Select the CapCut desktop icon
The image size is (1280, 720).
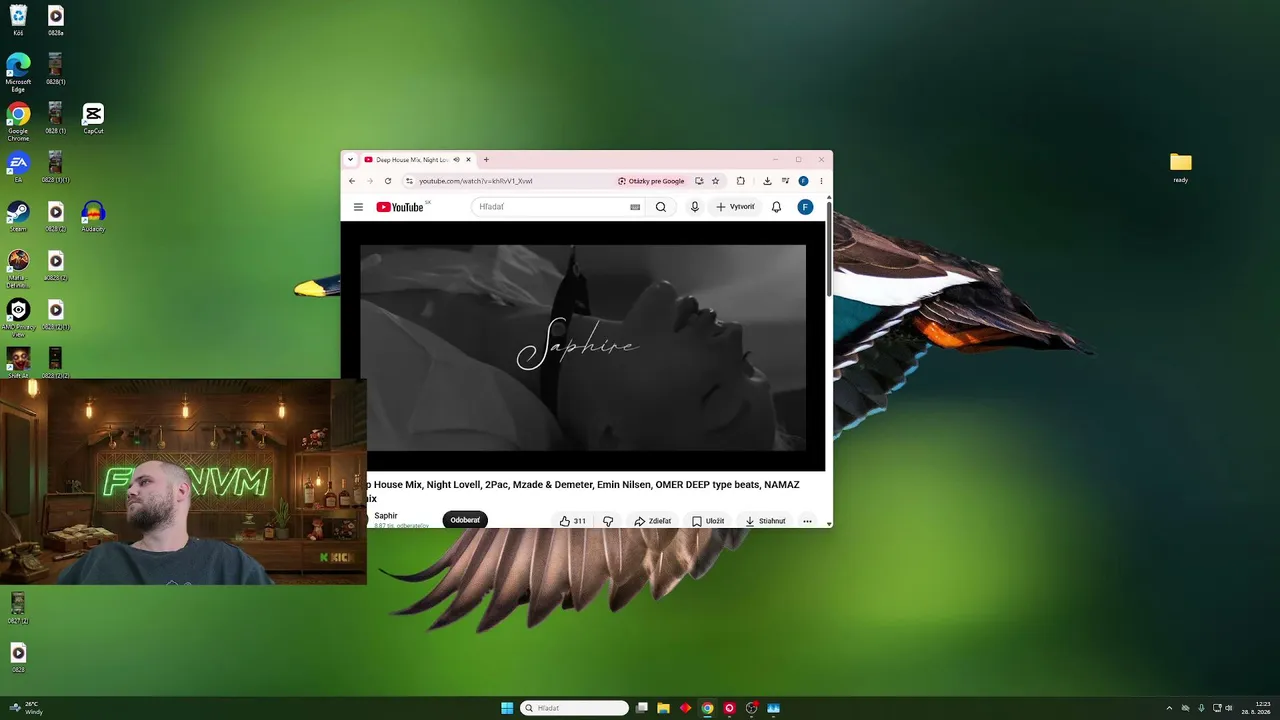click(93, 118)
